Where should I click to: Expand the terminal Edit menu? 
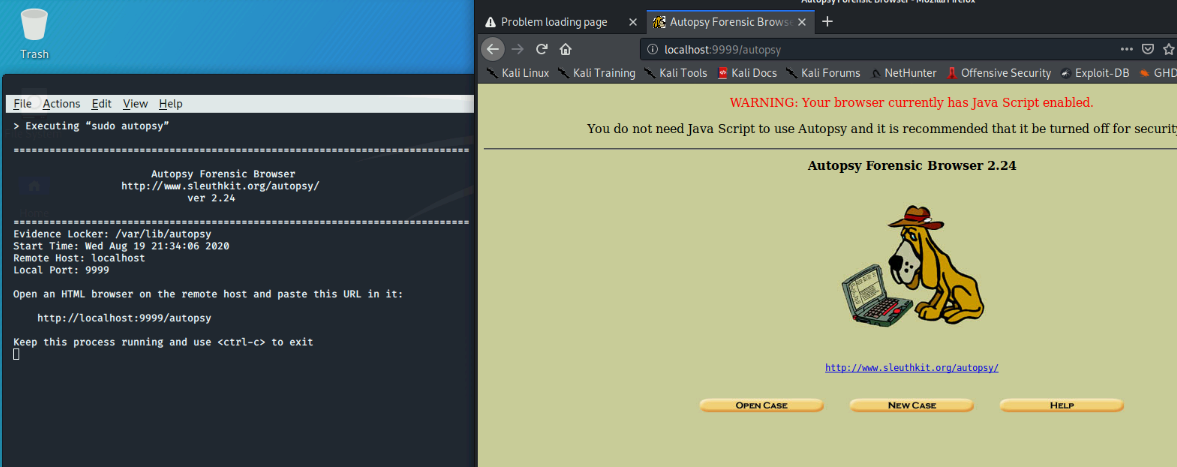pyautogui.click(x=101, y=104)
